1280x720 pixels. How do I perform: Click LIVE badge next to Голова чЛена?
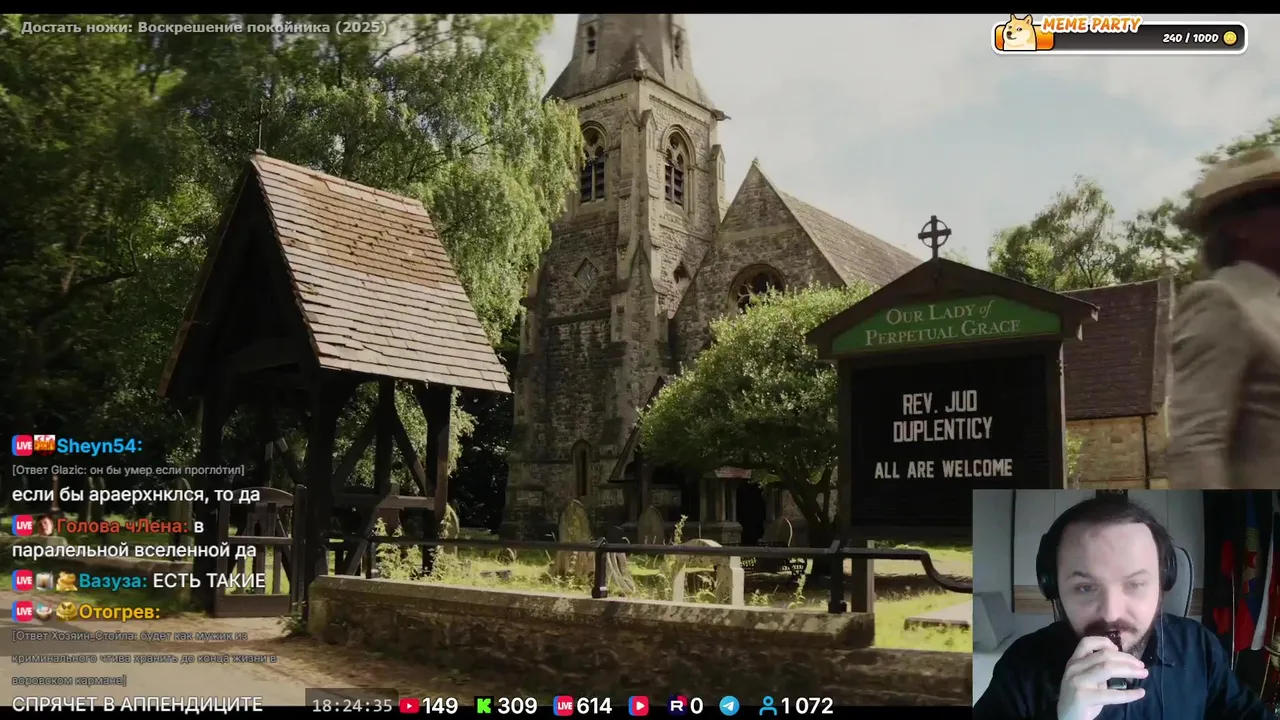pos(22,526)
